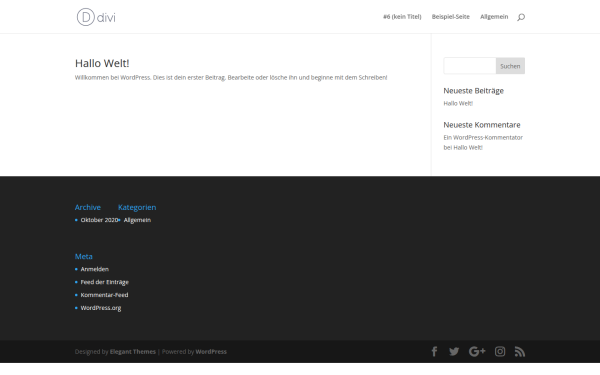Open Allgemein category link in footer
This screenshot has height=375, width=600.
(137, 220)
